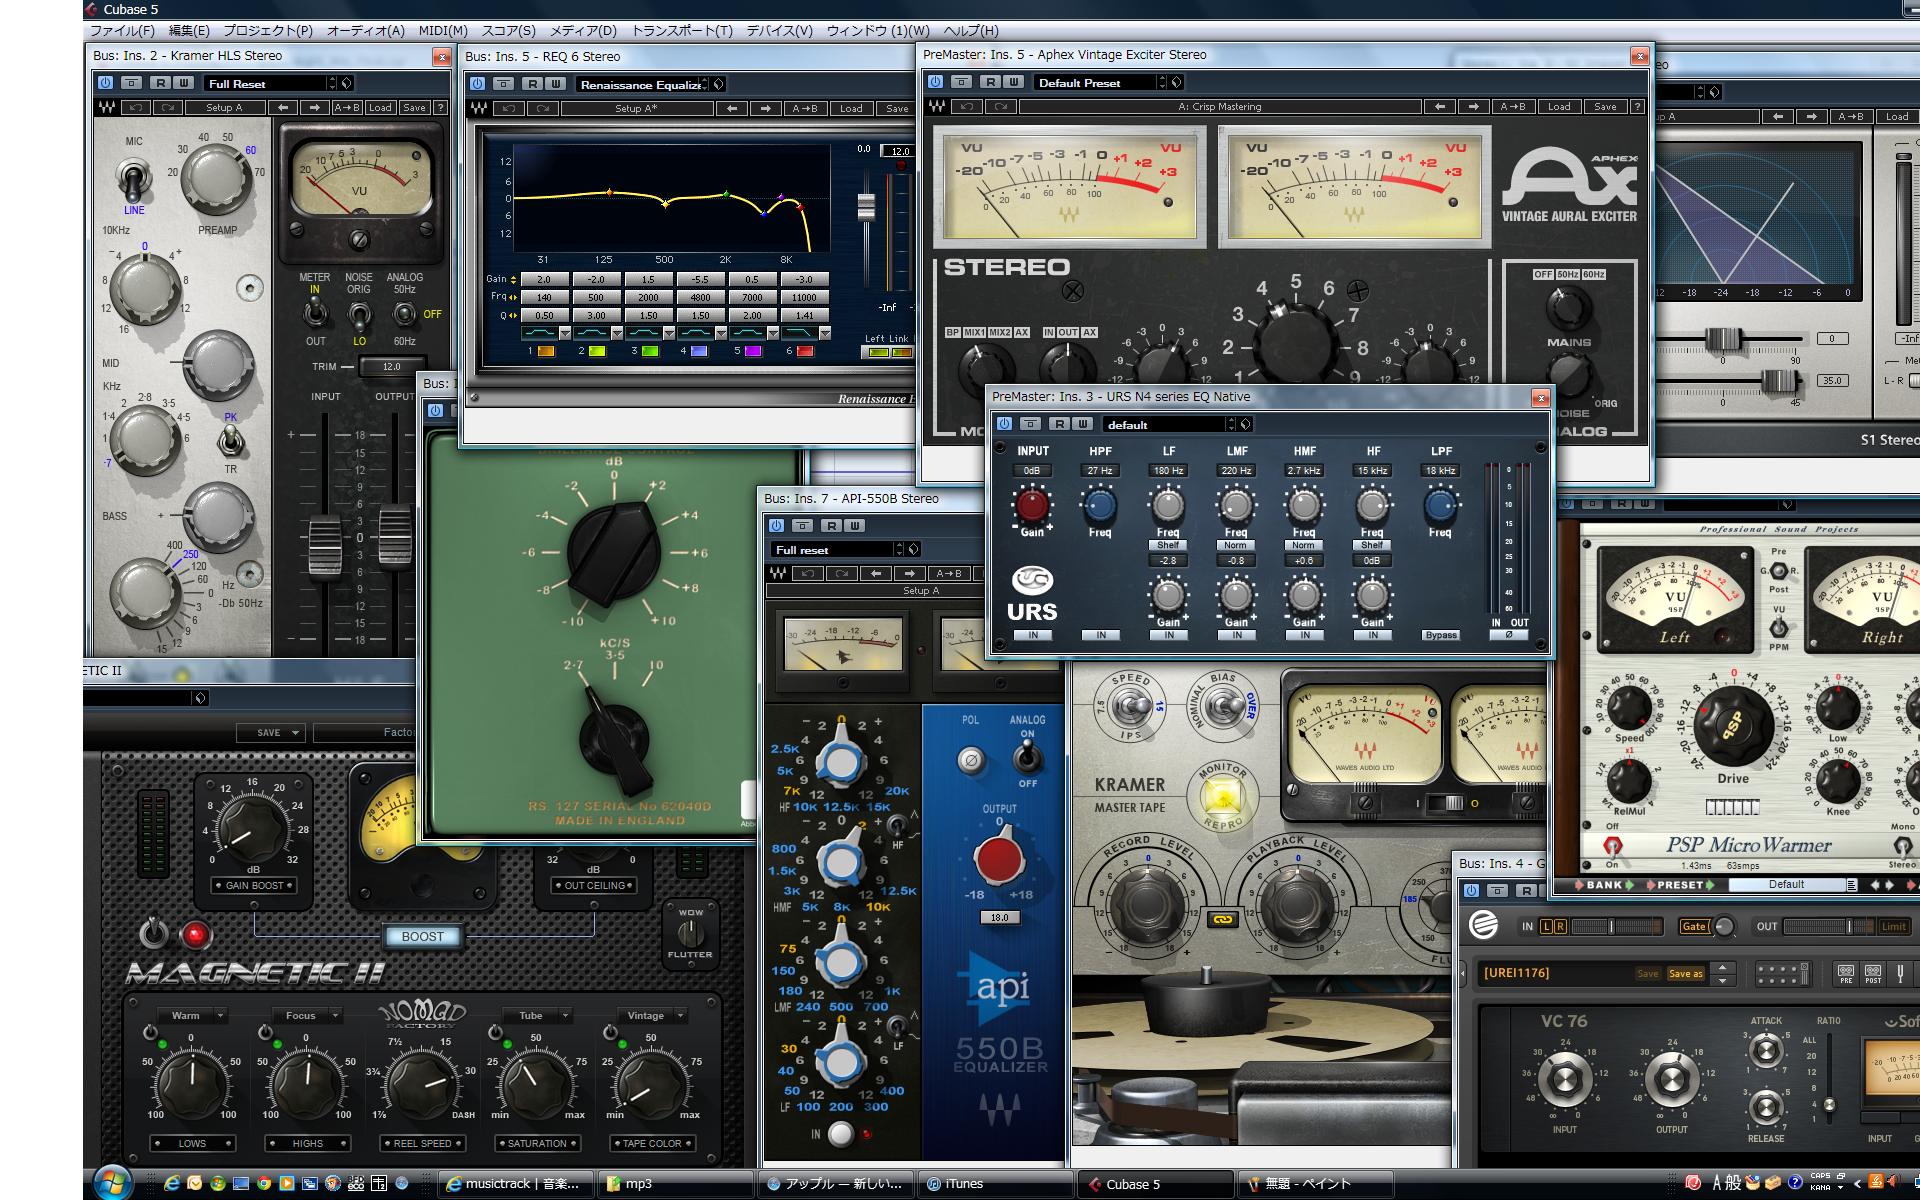Open ファイル(F) menu in Cubase
This screenshot has width=1920, height=1200.
point(123,31)
